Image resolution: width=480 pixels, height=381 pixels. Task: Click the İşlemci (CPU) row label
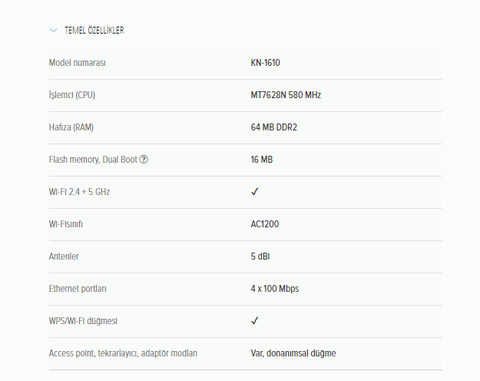click(x=72, y=95)
